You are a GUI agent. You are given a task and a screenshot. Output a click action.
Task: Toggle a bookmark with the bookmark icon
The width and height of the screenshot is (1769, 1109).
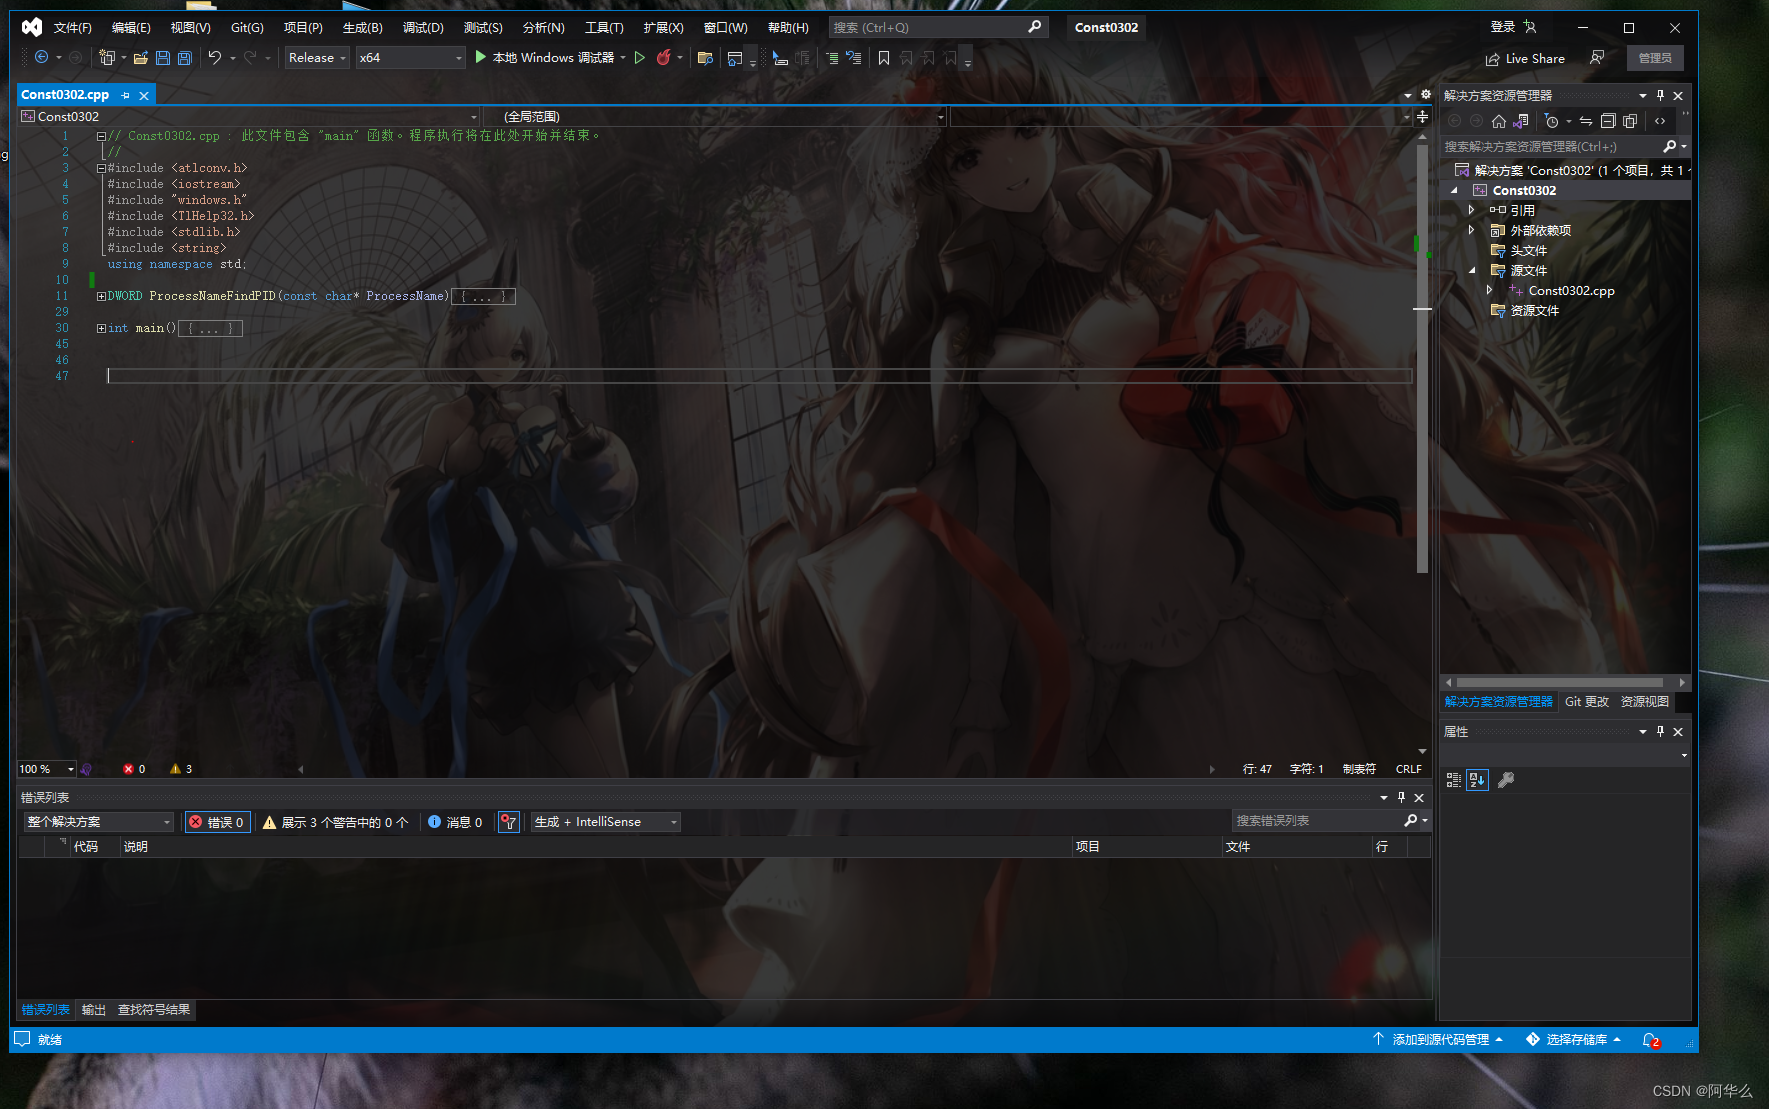coord(884,58)
